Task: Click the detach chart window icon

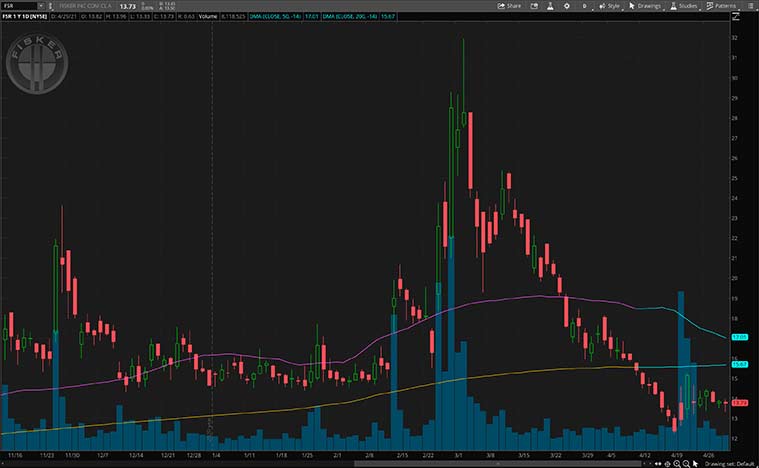Action: pos(534,6)
